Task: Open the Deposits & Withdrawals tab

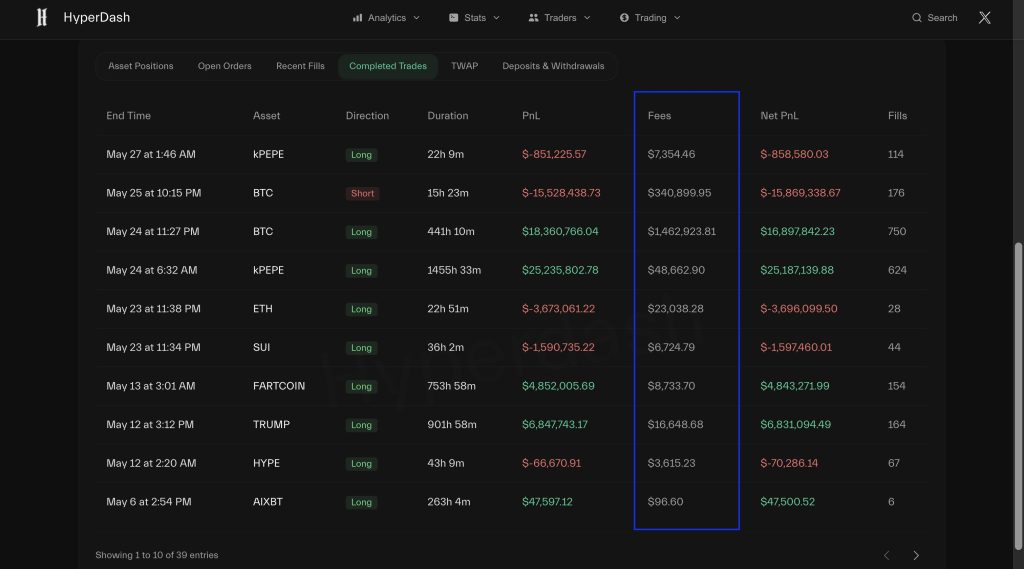Action: (553, 66)
